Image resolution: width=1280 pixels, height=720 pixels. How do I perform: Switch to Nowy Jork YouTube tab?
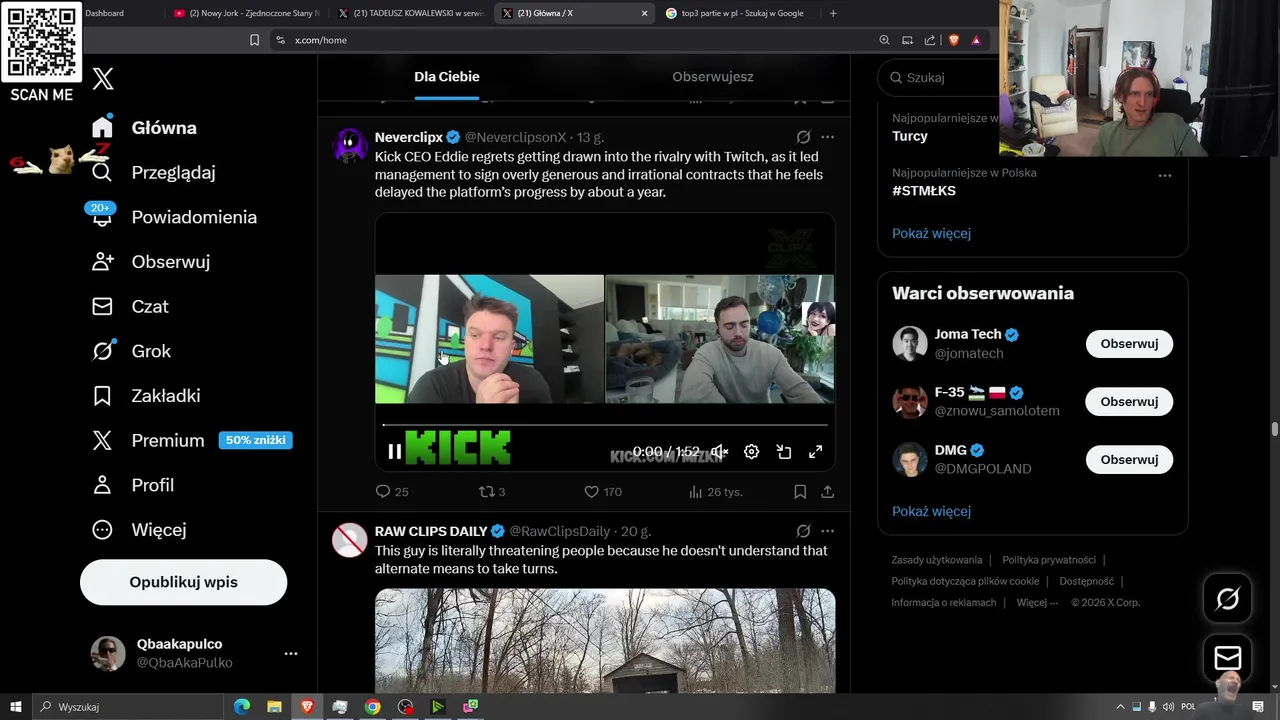pos(246,13)
